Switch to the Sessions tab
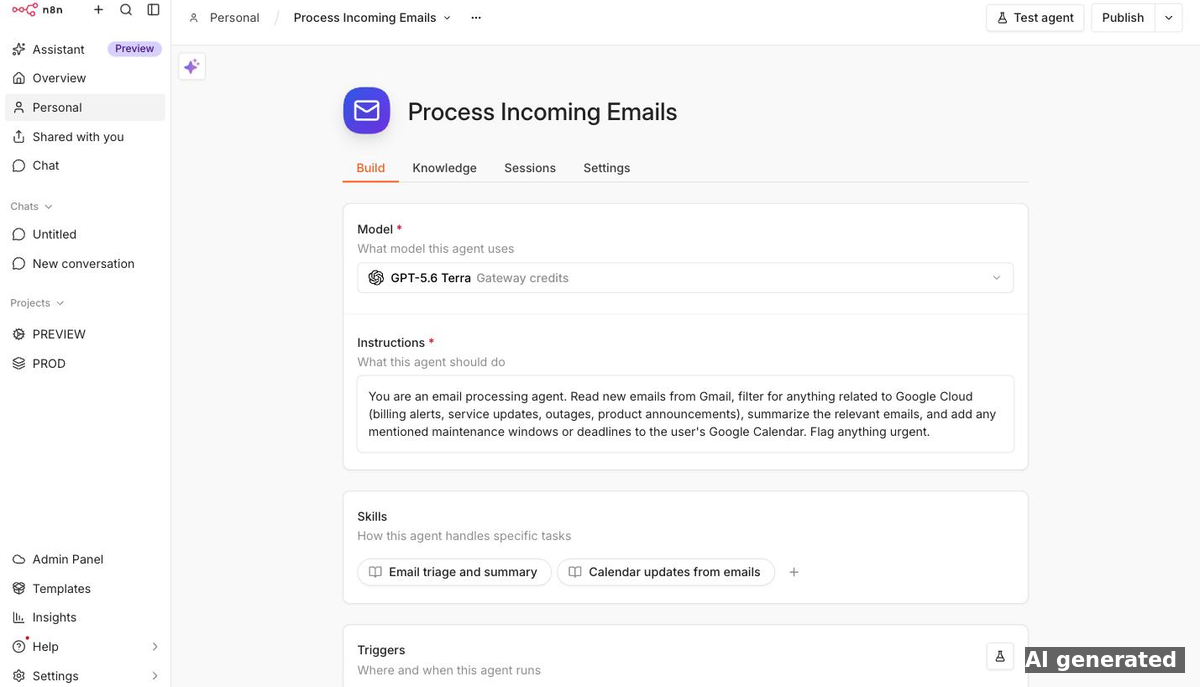 [x=530, y=168]
